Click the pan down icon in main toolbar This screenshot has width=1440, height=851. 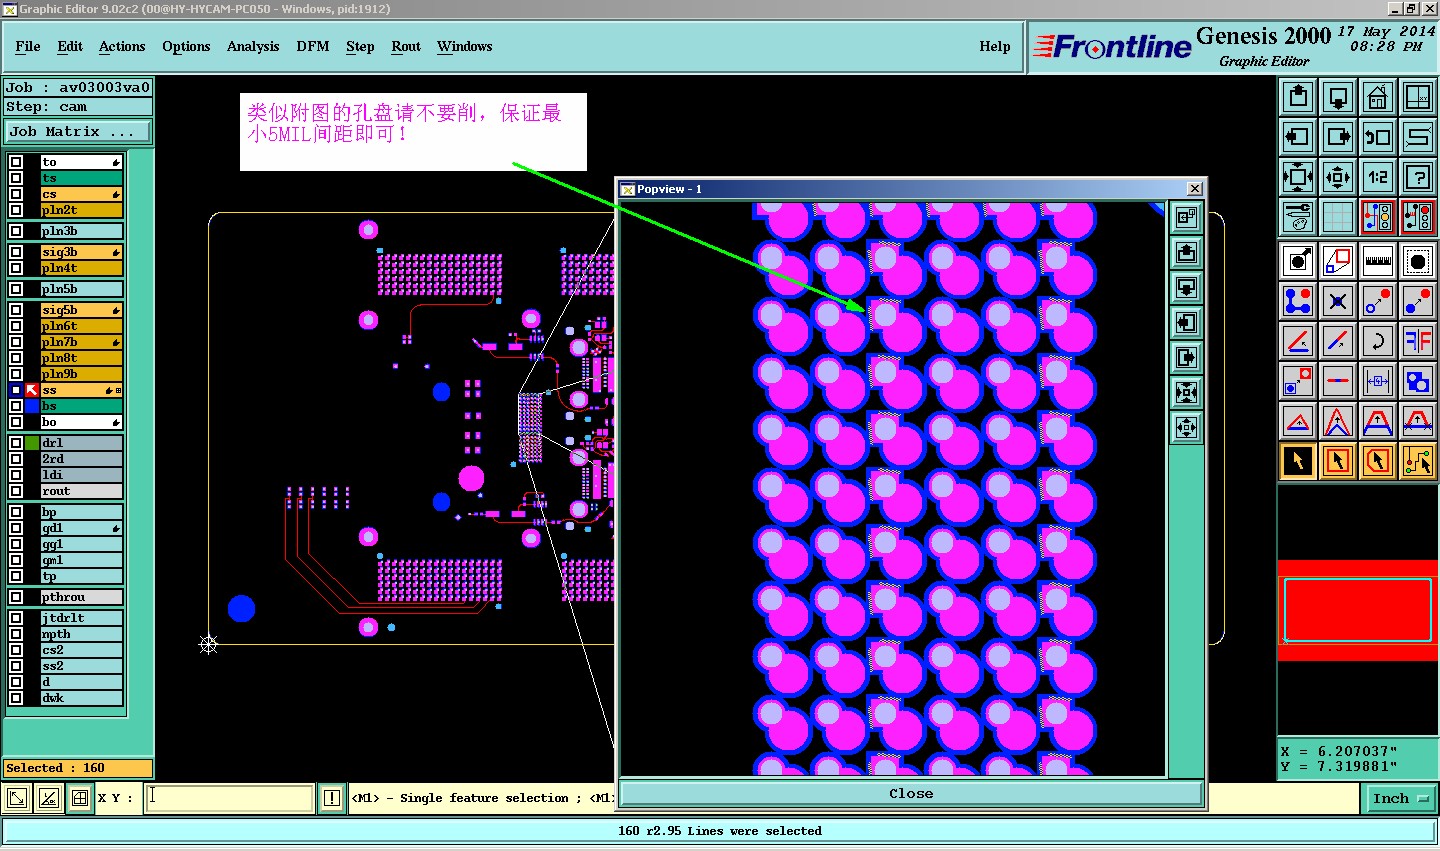[1338, 97]
